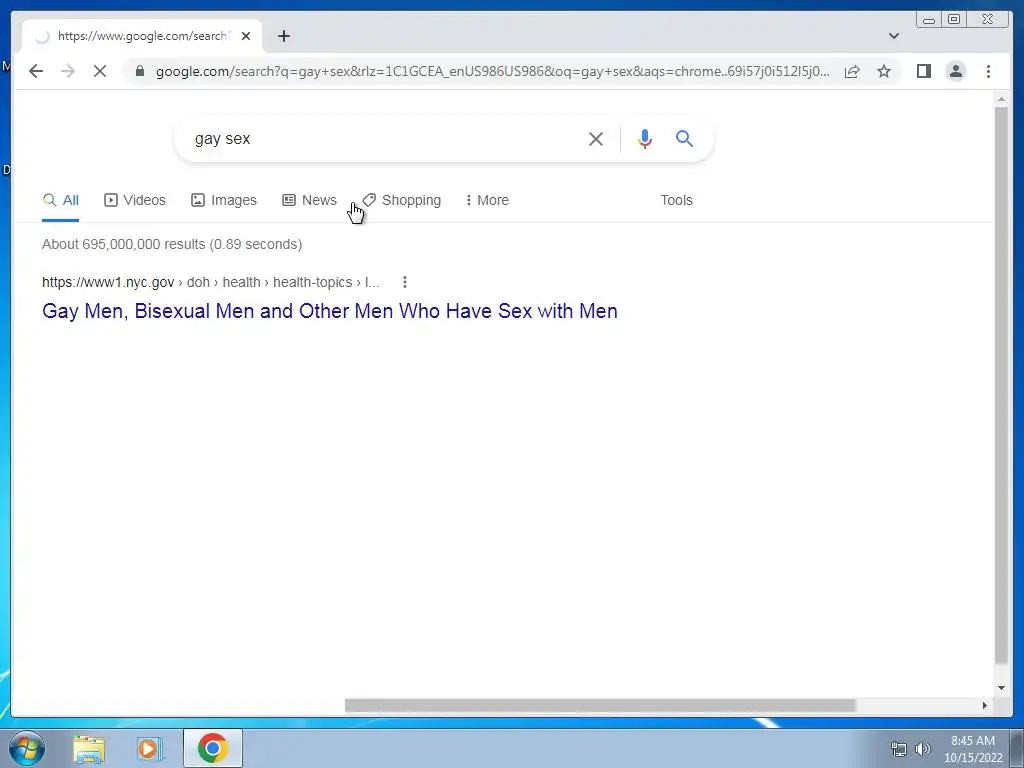Open result options for nyc.gov listing
The width and height of the screenshot is (1024, 768).
click(x=405, y=282)
